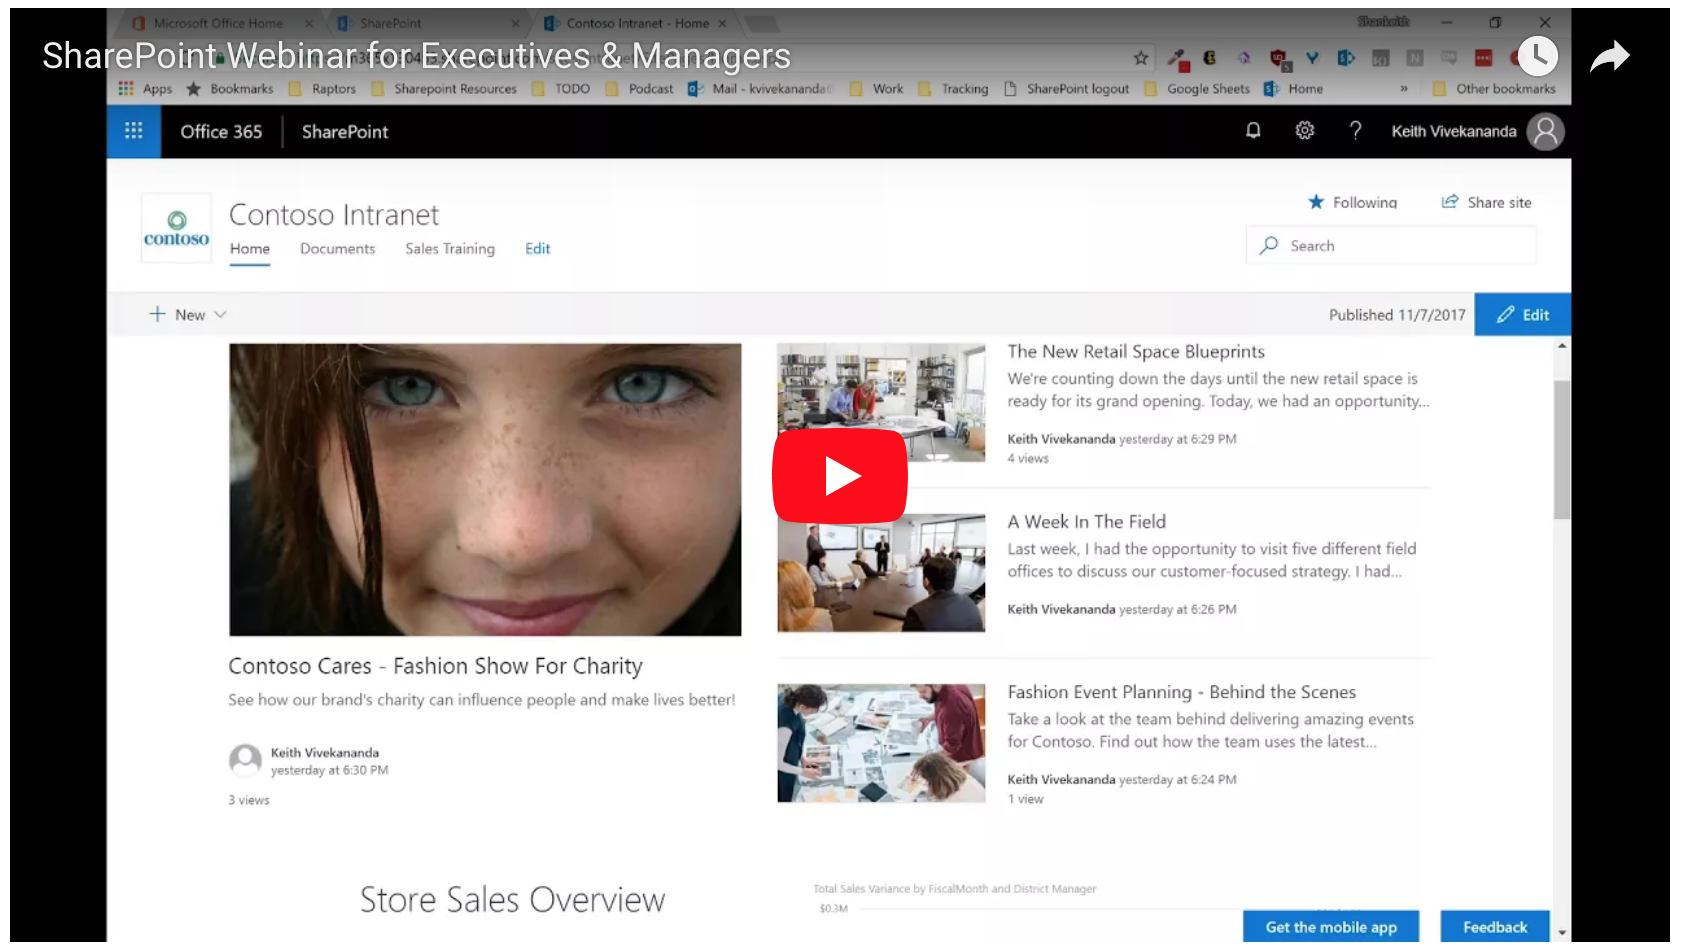This screenshot has height=952, width=1682.
Task: Click the Feedback button
Action: coord(1495,927)
